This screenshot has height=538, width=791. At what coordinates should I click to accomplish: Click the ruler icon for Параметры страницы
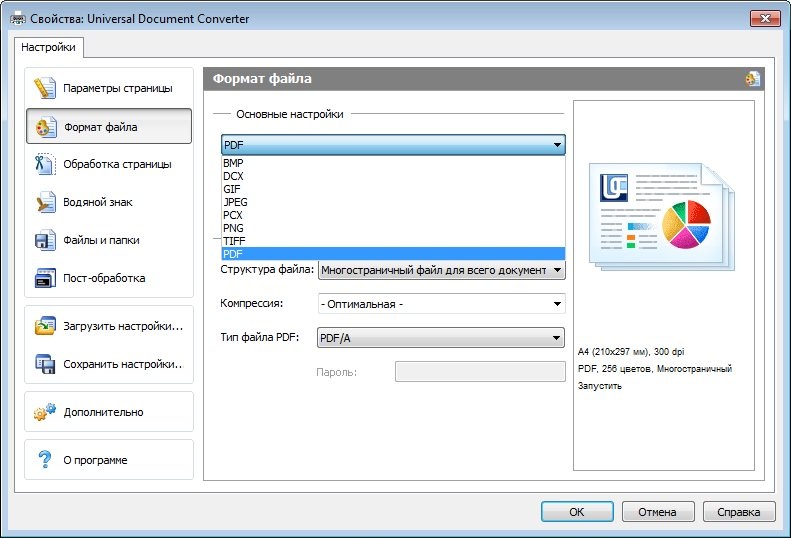click(45, 88)
